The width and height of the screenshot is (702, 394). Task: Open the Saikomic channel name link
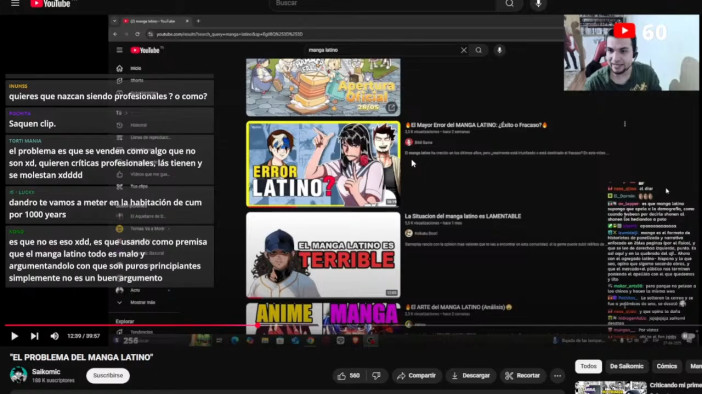coord(46,372)
